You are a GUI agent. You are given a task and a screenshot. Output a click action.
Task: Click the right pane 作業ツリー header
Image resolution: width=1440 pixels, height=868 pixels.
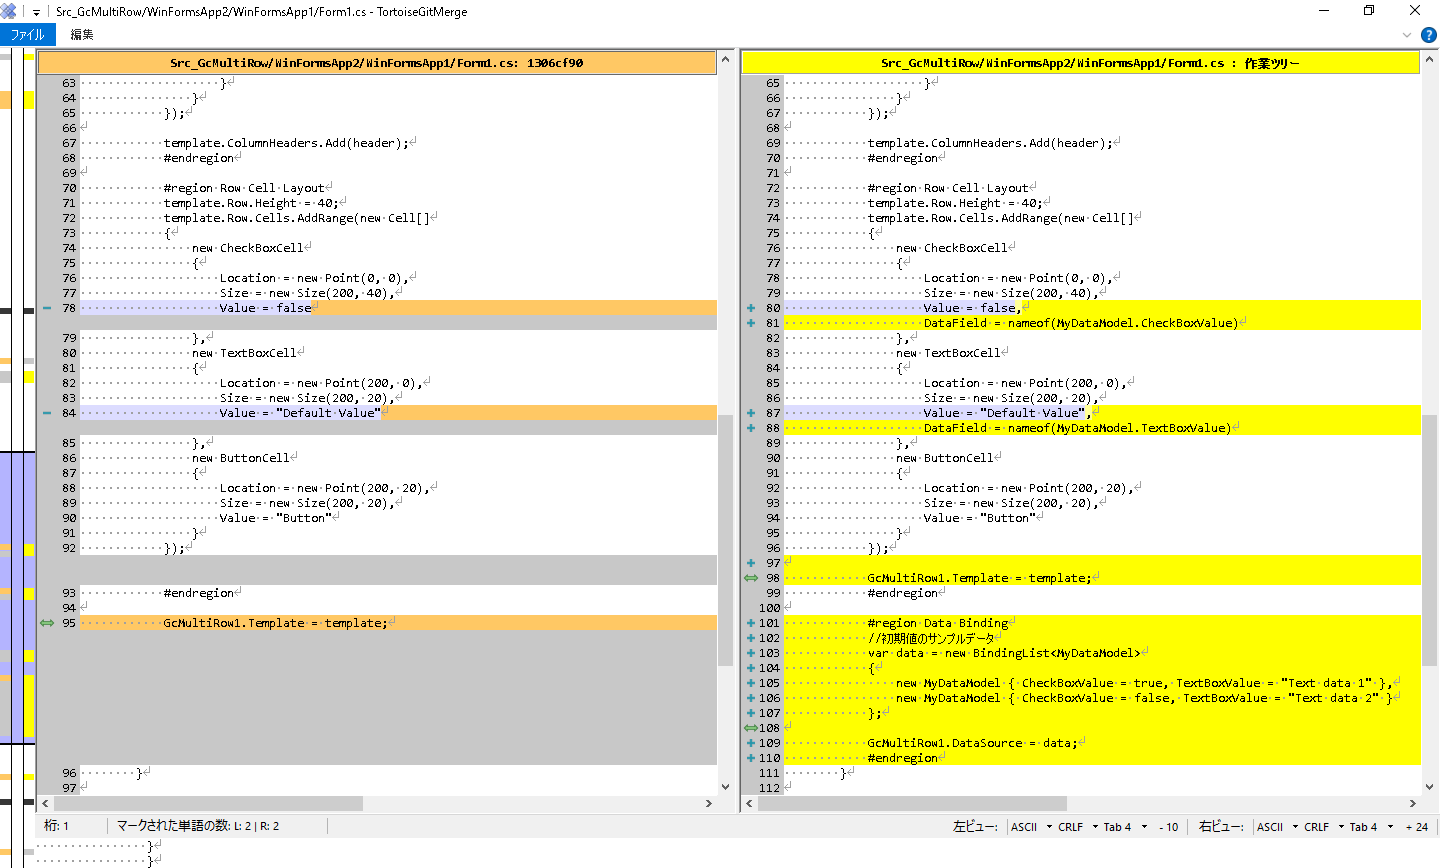click(1080, 63)
